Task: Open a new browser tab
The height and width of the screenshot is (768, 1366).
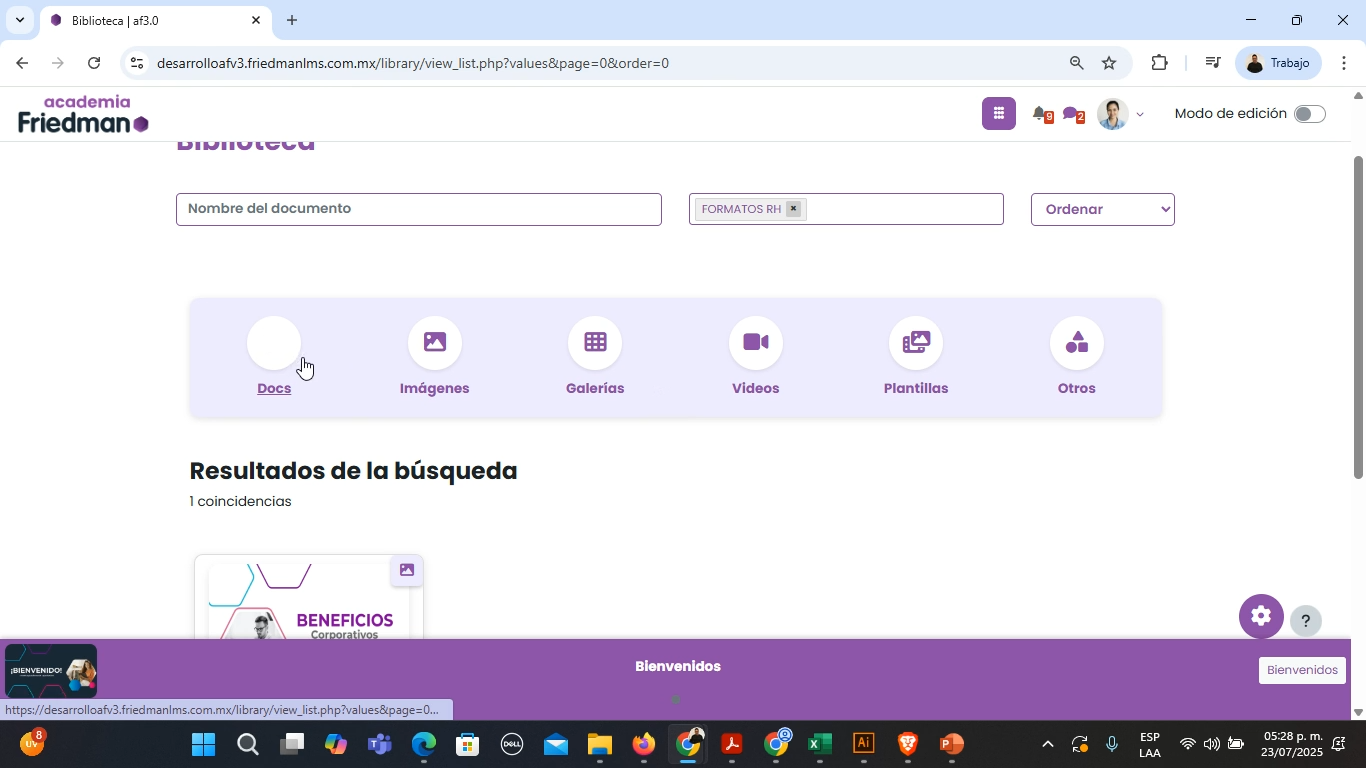Action: pyautogui.click(x=292, y=20)
